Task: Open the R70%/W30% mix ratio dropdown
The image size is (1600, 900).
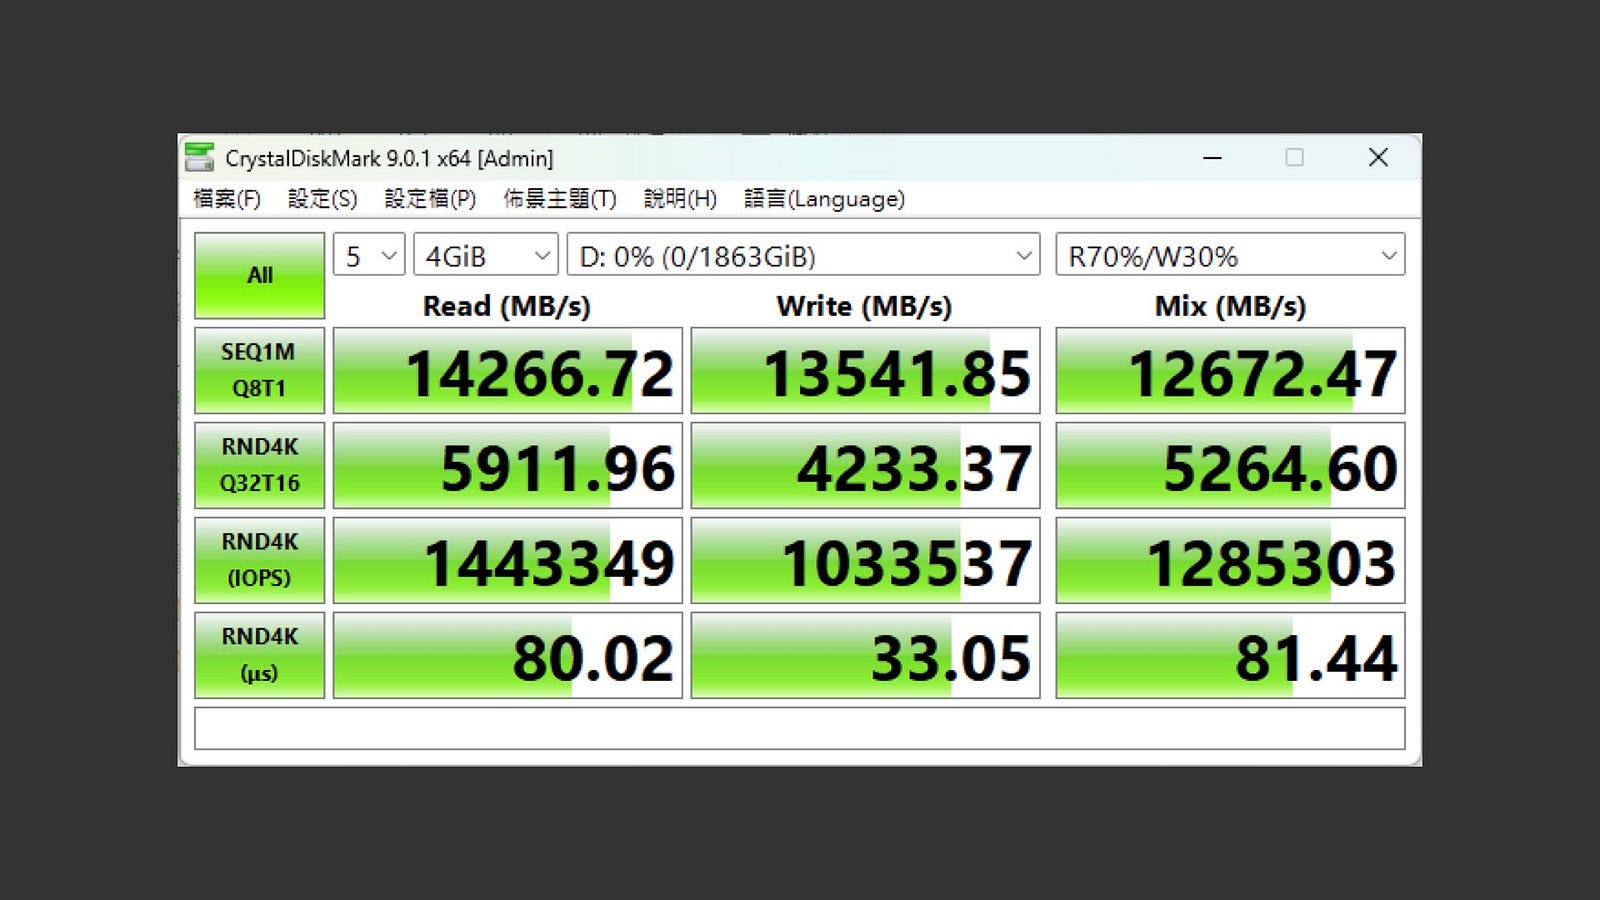Action: pos(1230,256)
